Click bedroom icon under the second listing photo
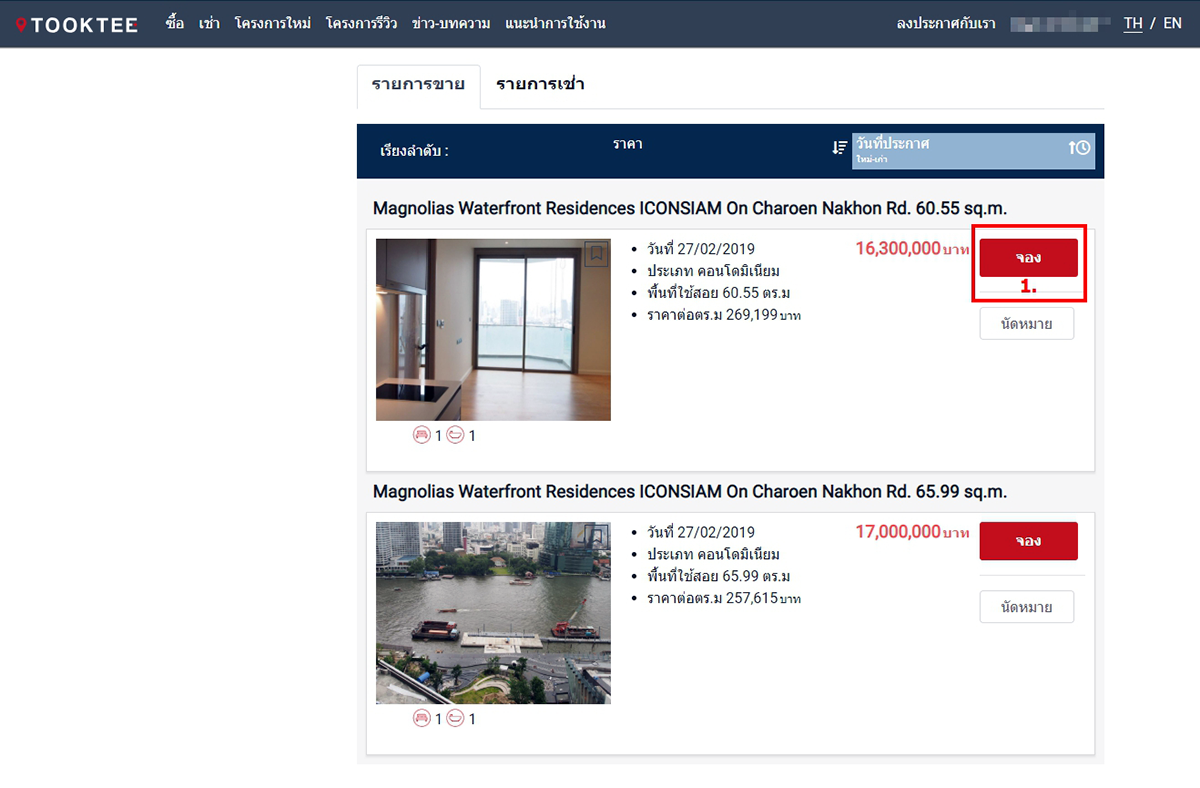The height and width of the screenshot is (788, 1200). click(x=422, y=718)
